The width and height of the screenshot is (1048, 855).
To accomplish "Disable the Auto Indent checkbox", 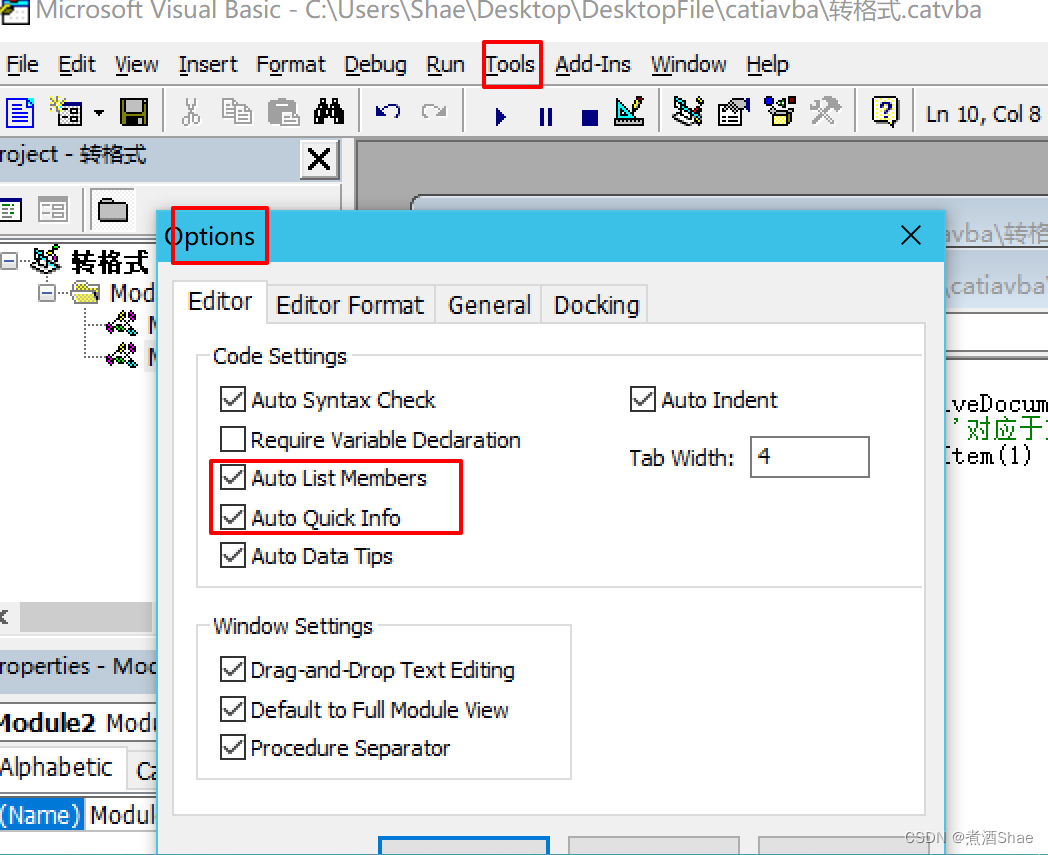I will pos(643,400).
